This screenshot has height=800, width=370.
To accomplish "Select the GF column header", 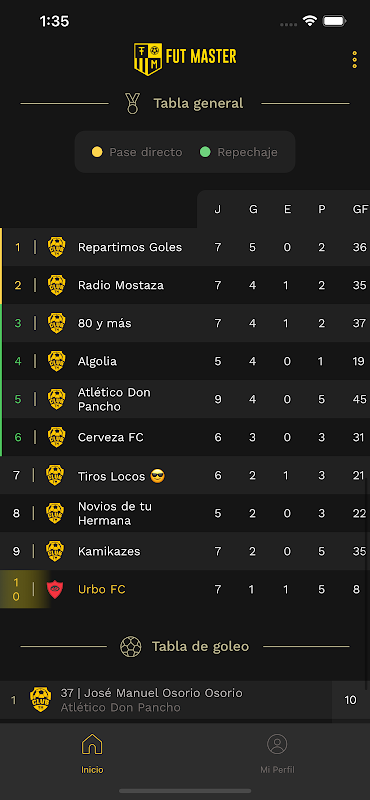I will click(360, 210).
